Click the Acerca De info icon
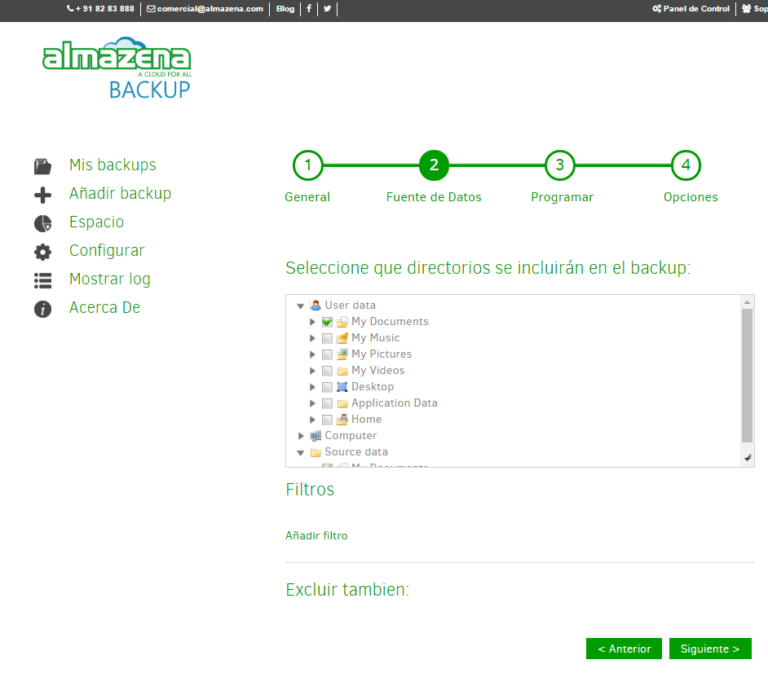This screenshot has height=673, width=768. [42, 309]
